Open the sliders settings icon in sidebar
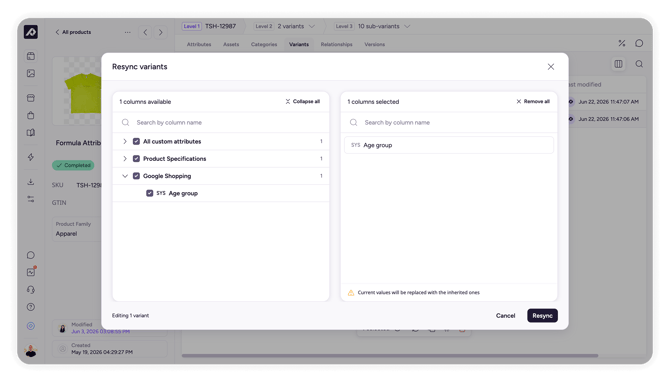 31,199
